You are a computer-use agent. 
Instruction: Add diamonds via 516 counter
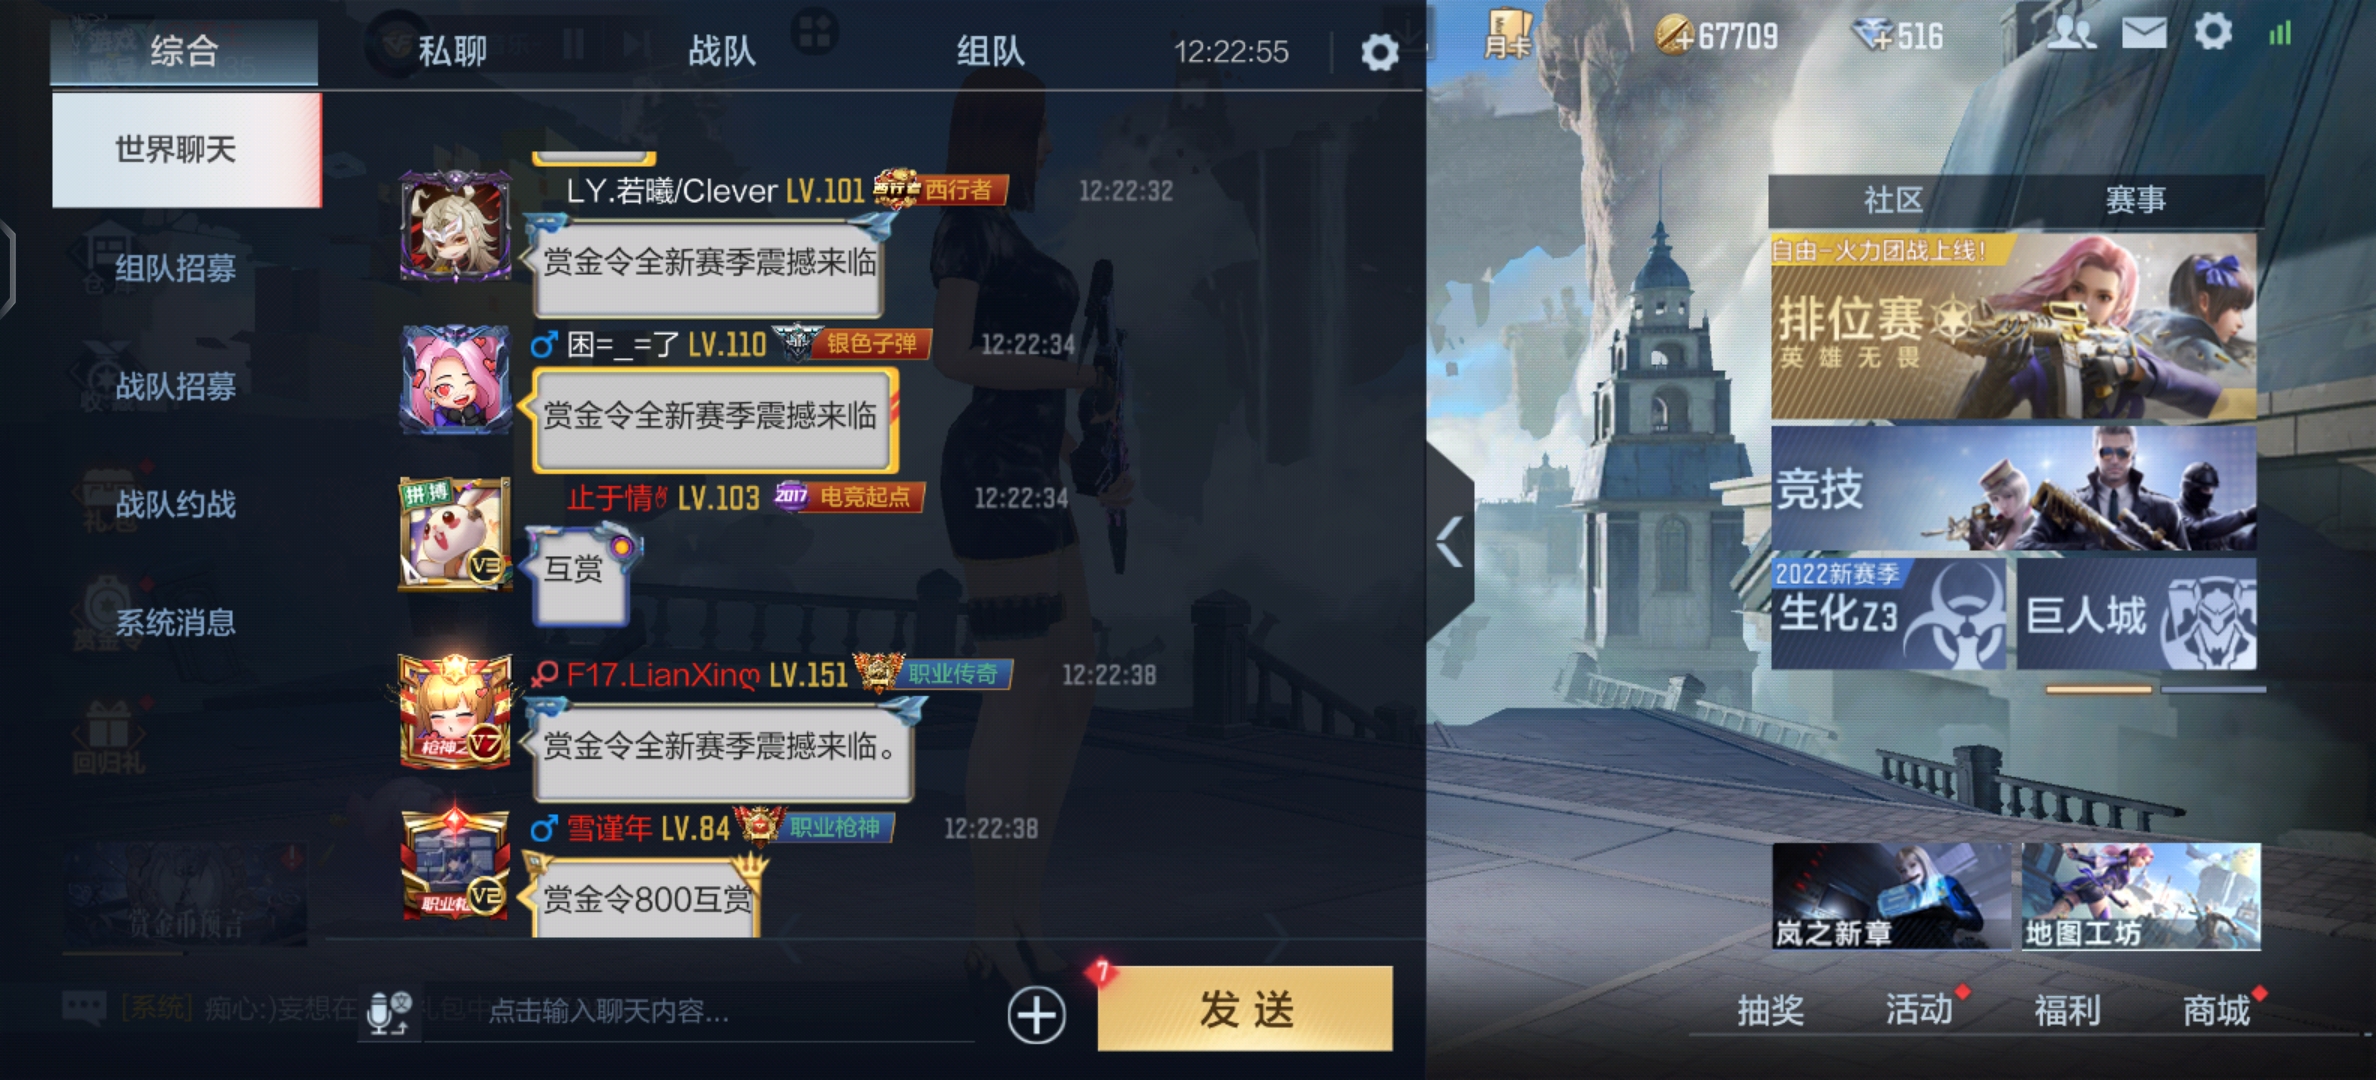(x=1897, y=37)
